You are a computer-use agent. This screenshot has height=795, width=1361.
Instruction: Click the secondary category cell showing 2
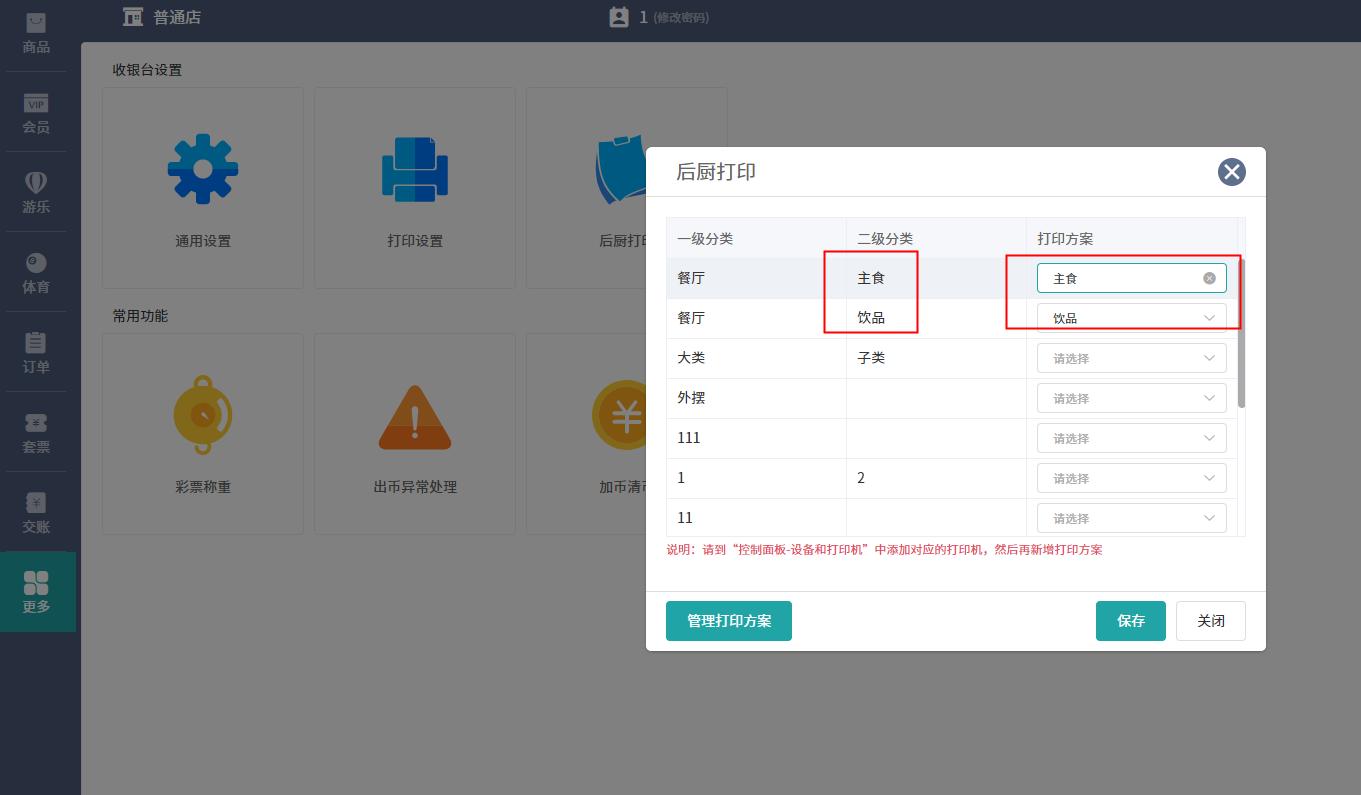[936, 478]
